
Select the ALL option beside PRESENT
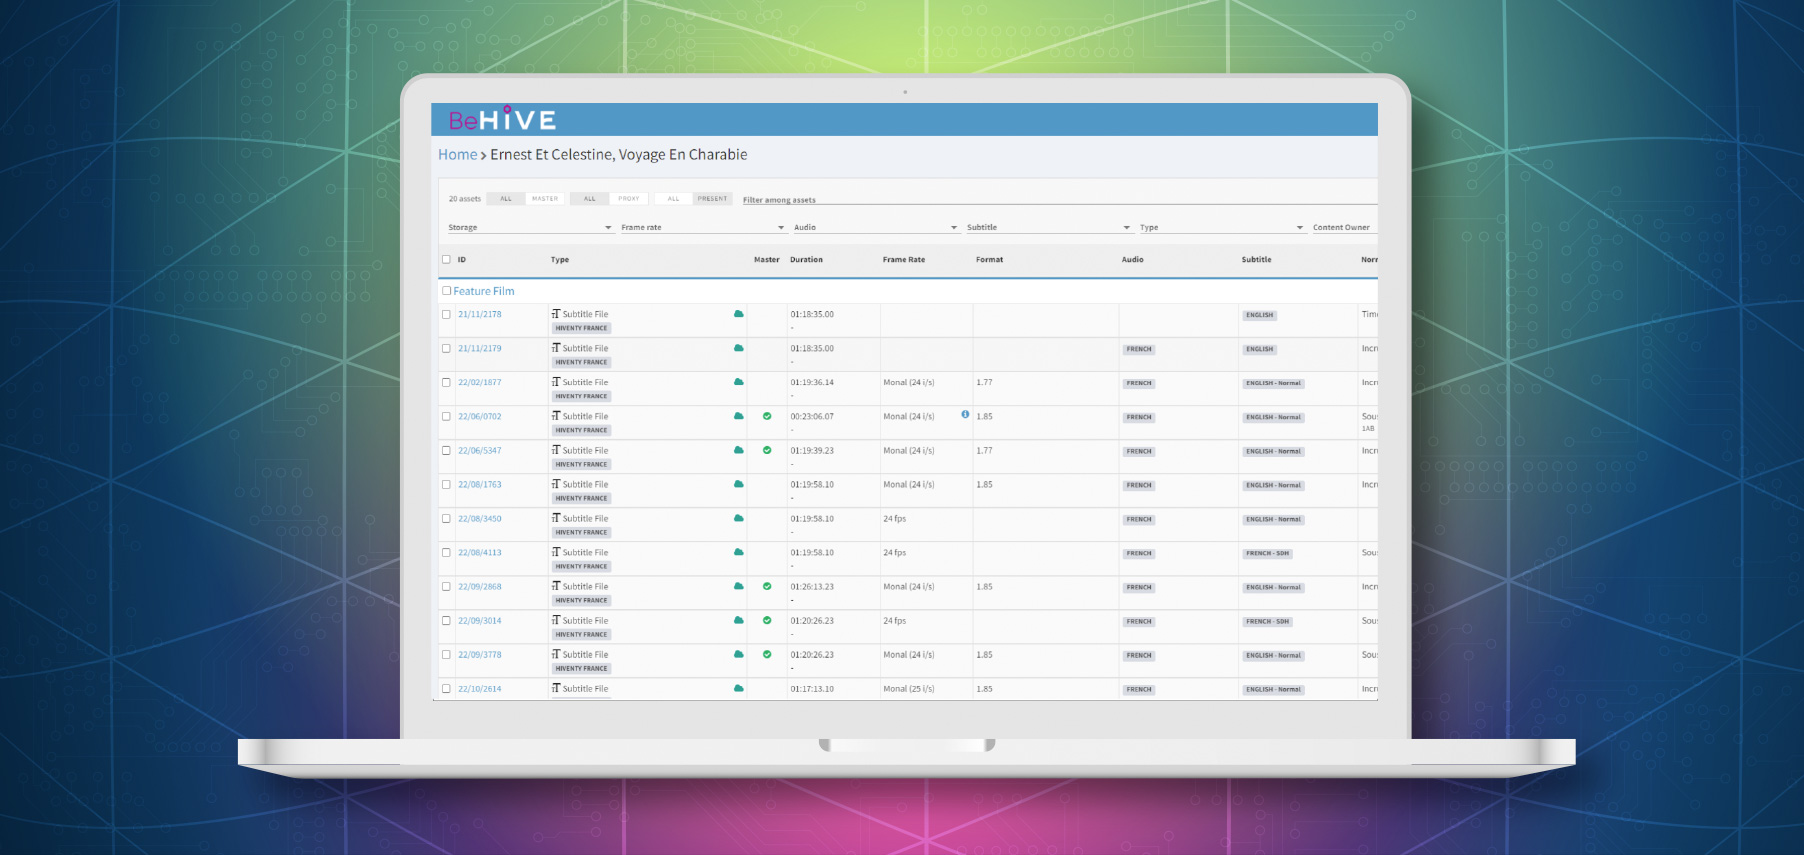[674, 198]
